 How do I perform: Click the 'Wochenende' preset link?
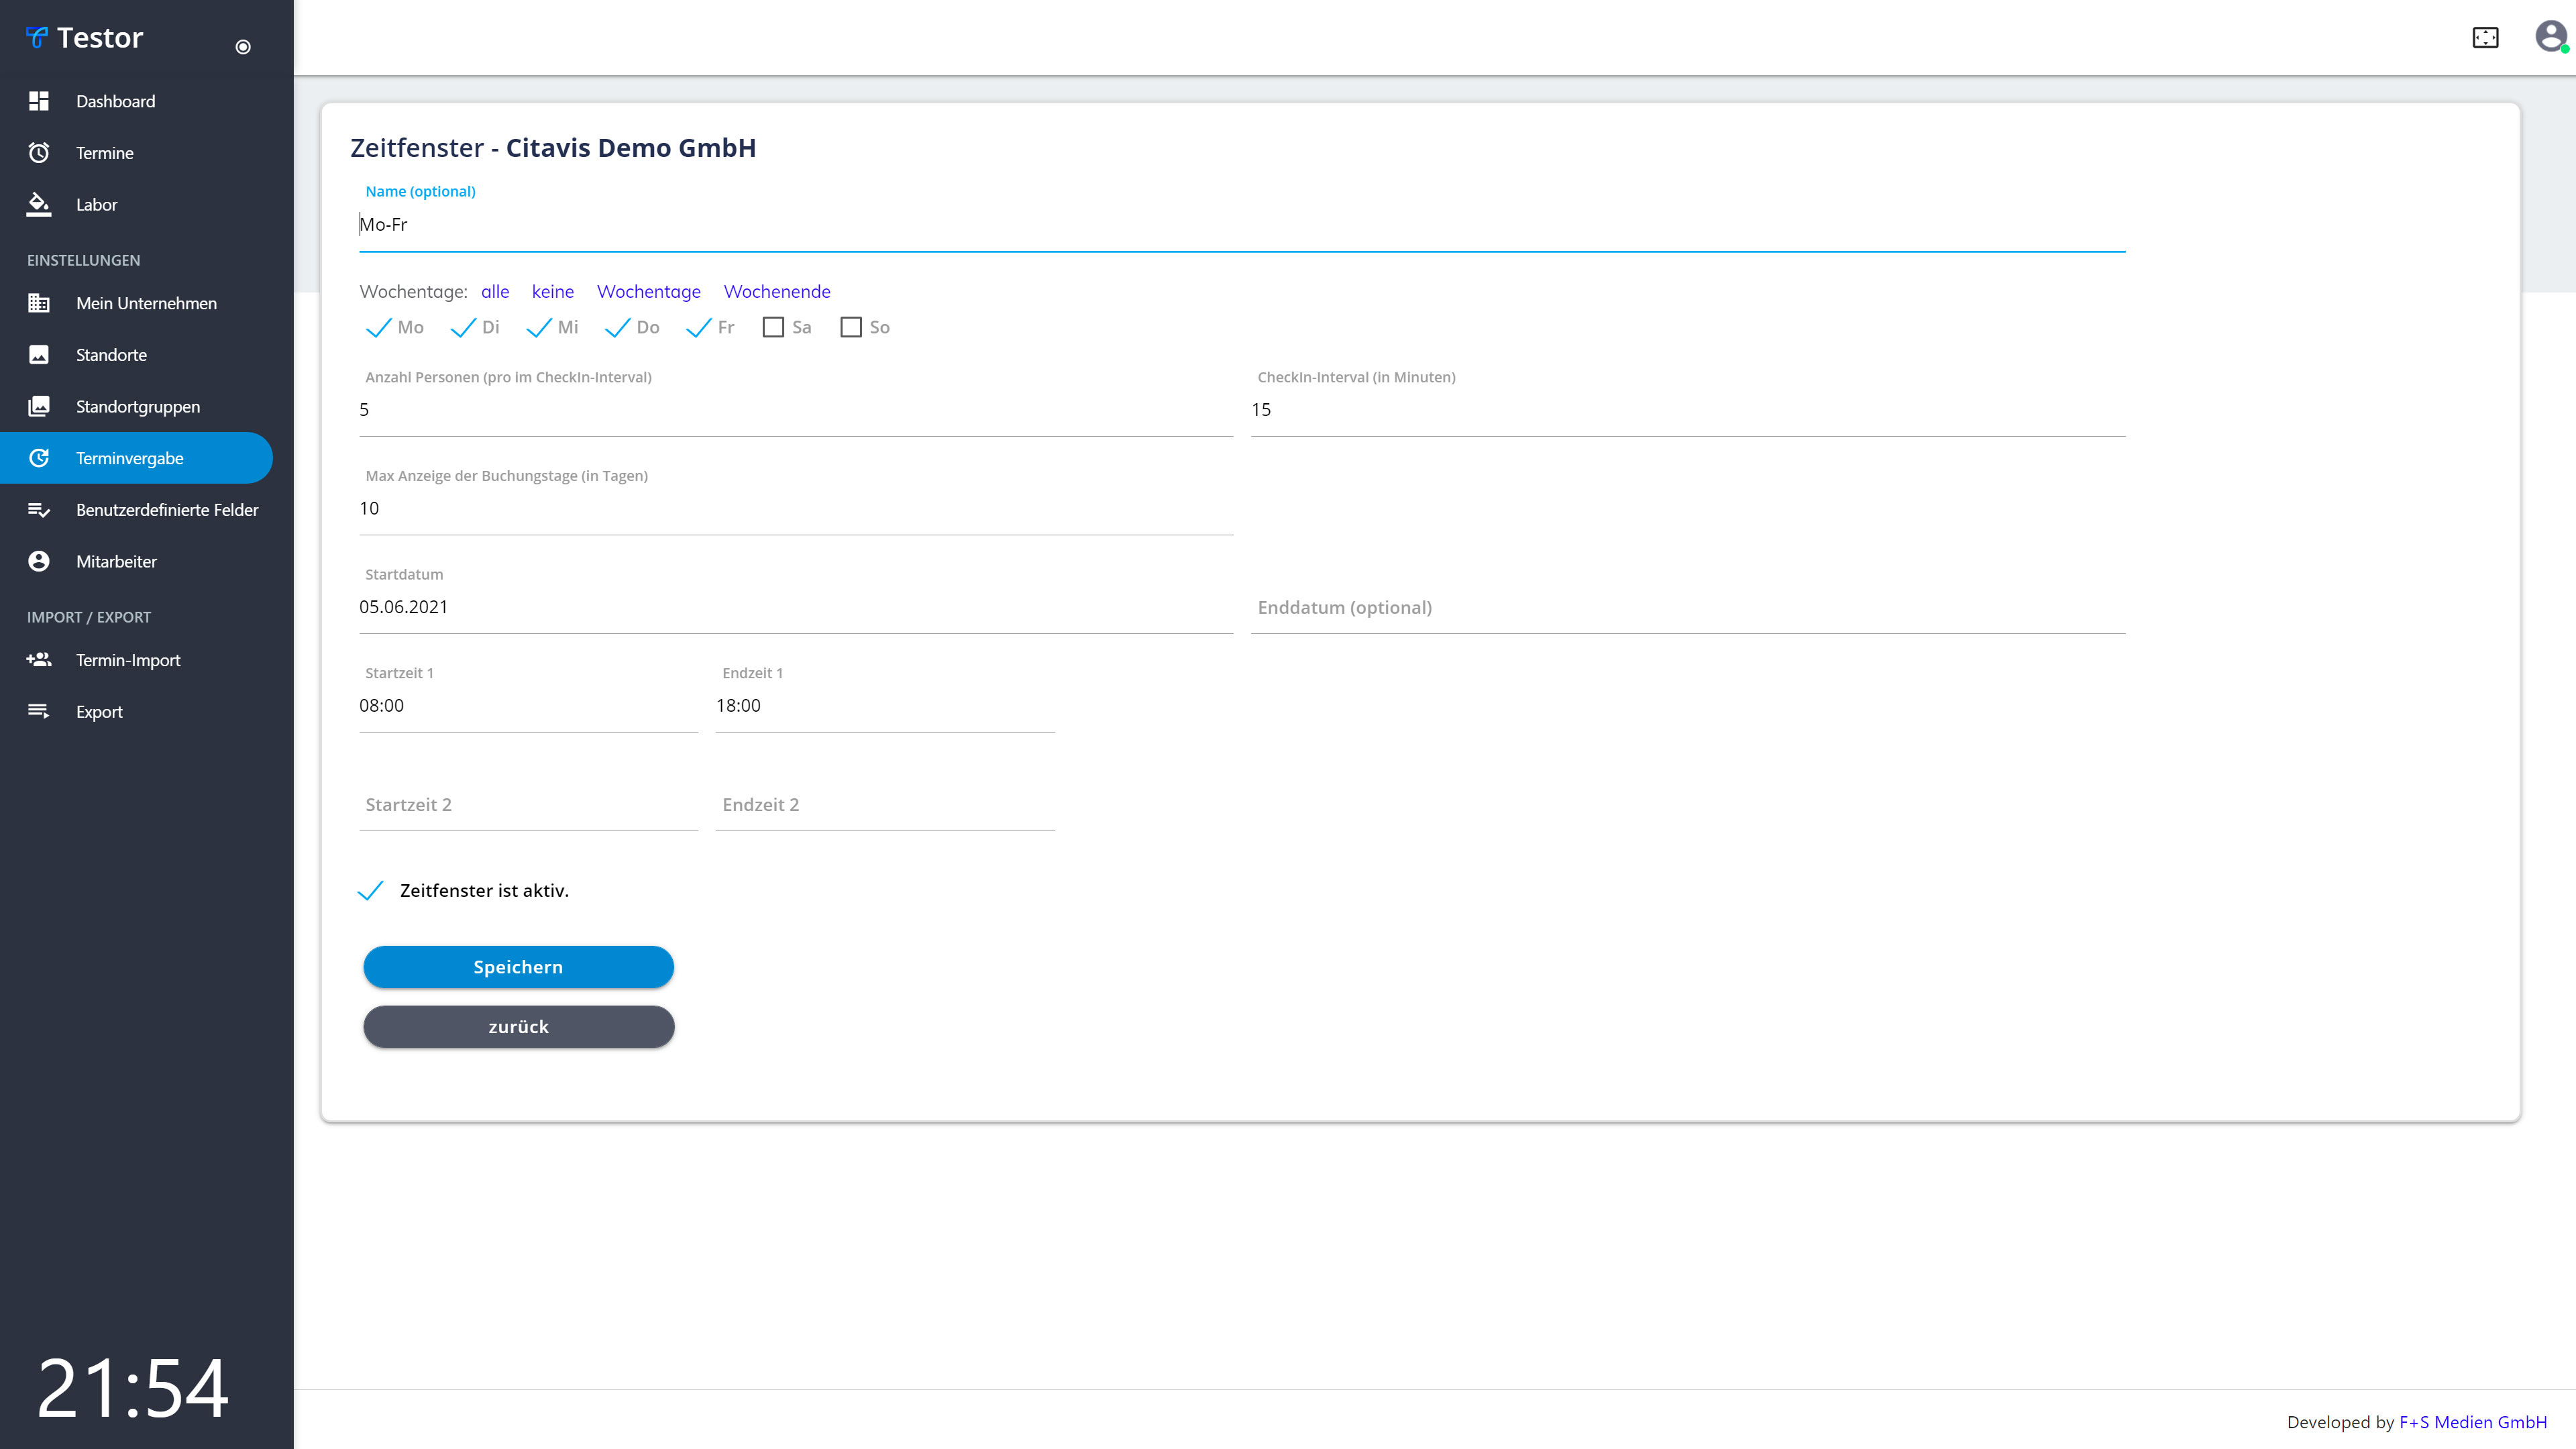[x=777, y=291]
